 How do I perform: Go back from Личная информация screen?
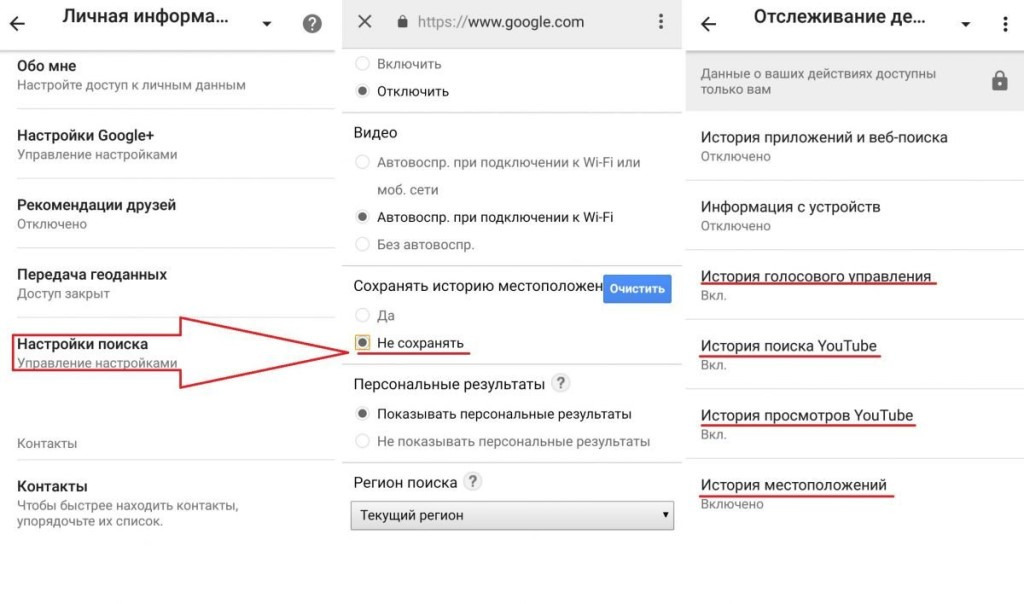(x=17, y=24)
